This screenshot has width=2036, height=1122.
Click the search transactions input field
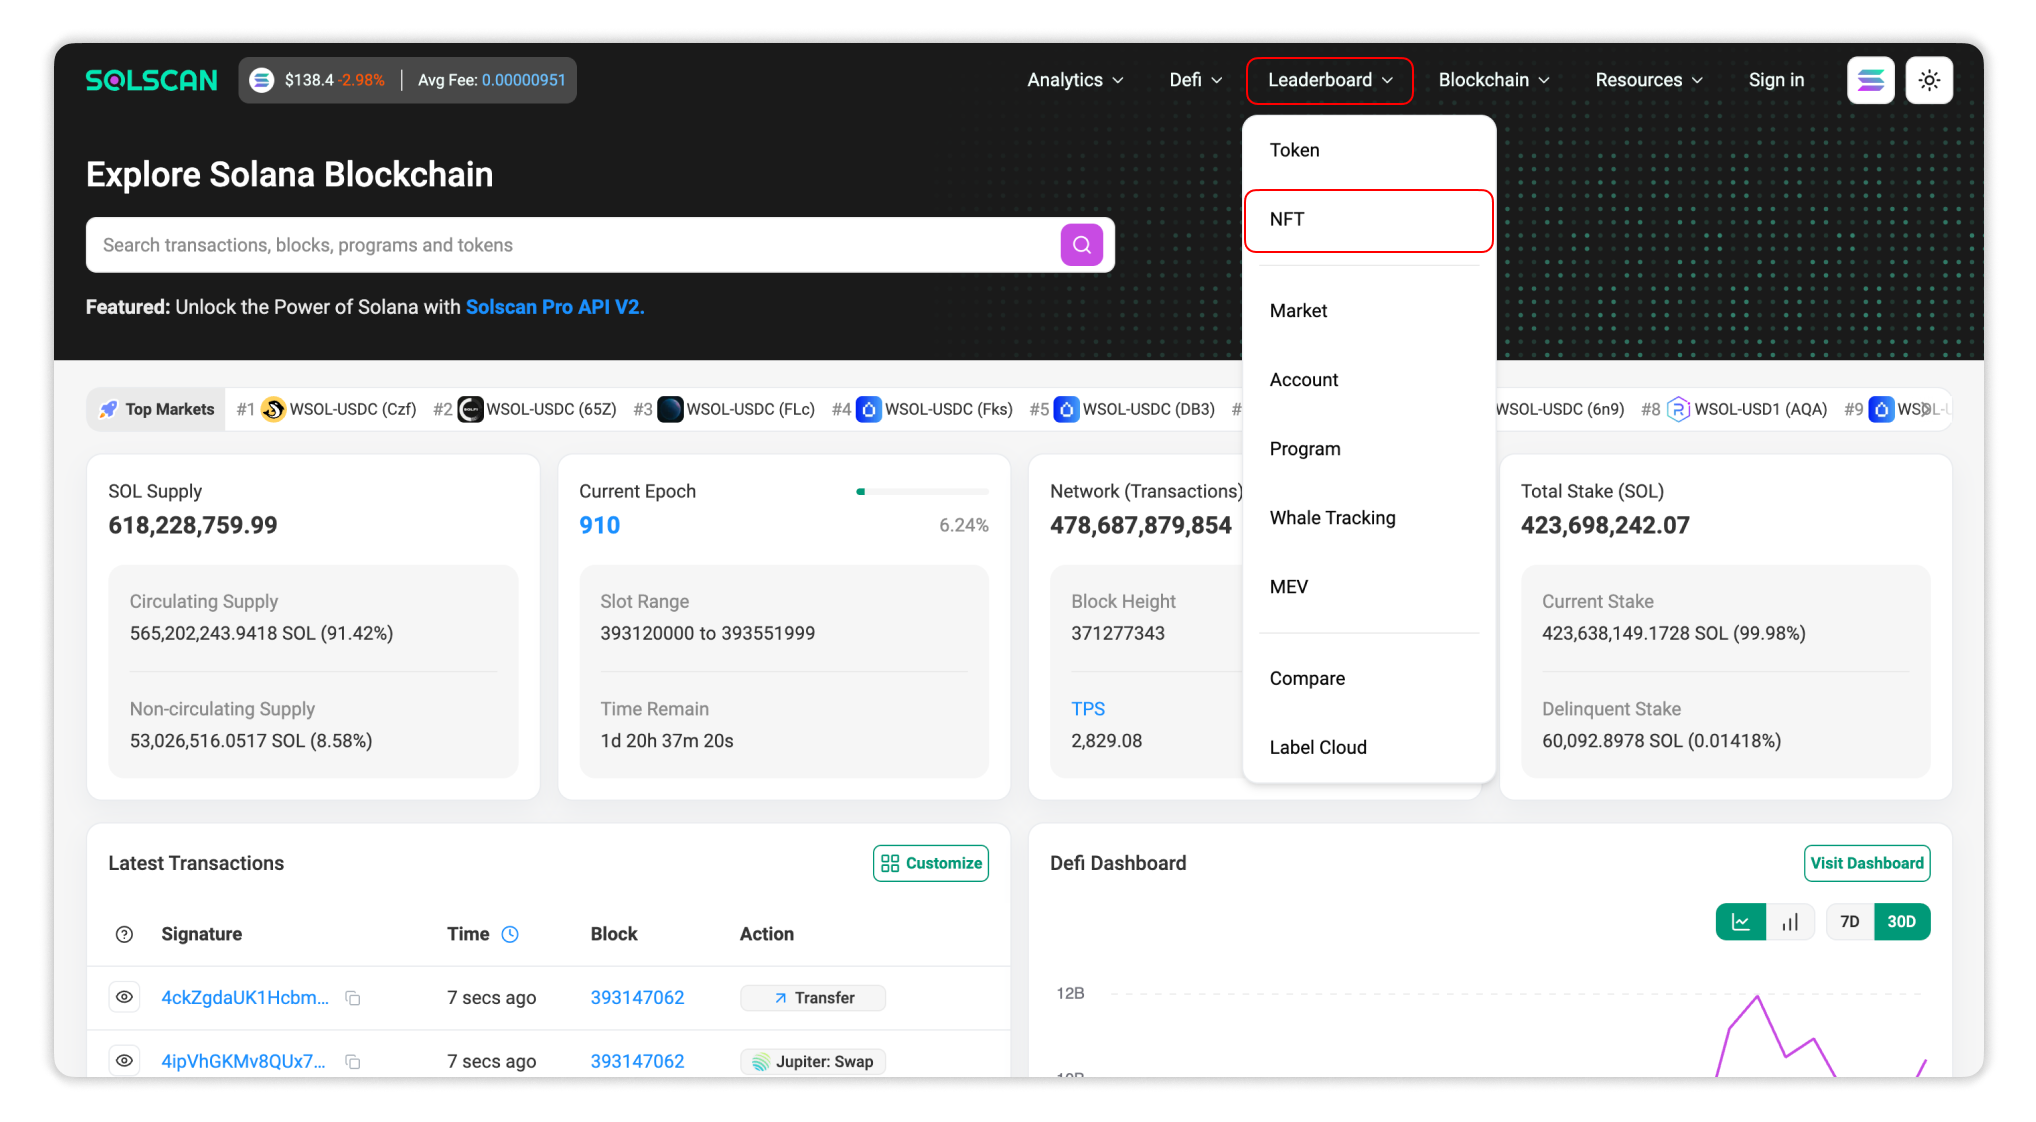(x=560, y=244)
